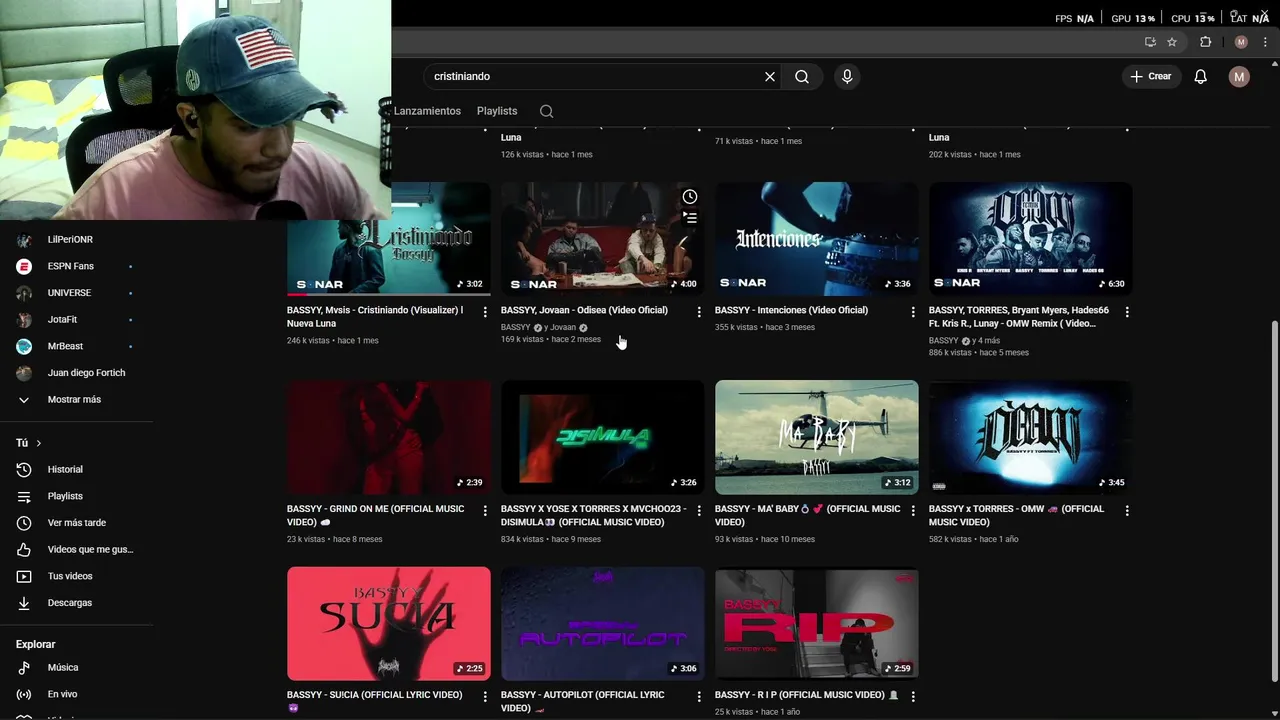
Task: Open options menu for Intenciones video
Action: coord(913,312)
